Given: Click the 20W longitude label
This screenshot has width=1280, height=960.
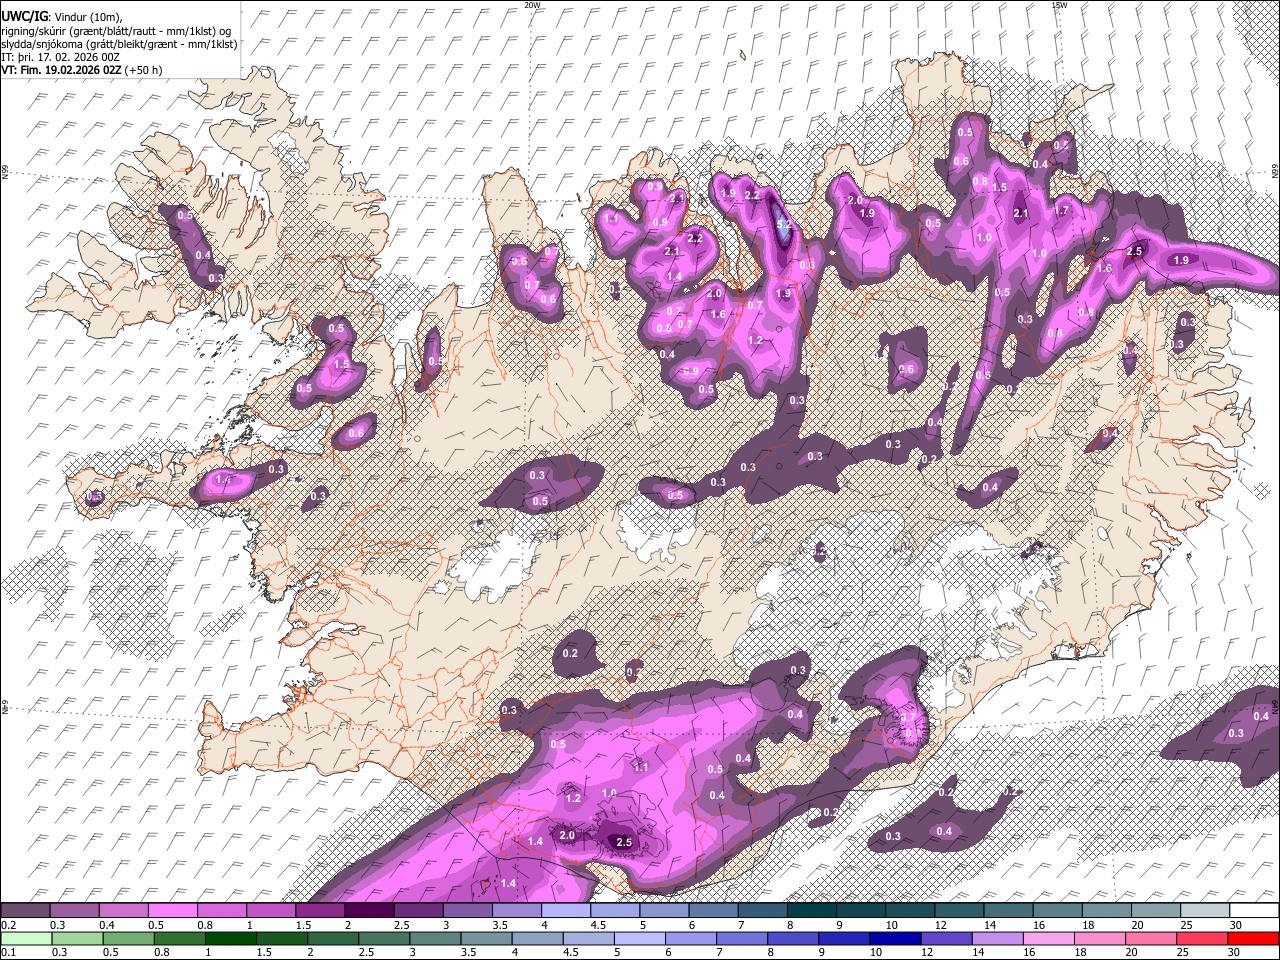Looking at the screenshot, I should tap(532, 5).
